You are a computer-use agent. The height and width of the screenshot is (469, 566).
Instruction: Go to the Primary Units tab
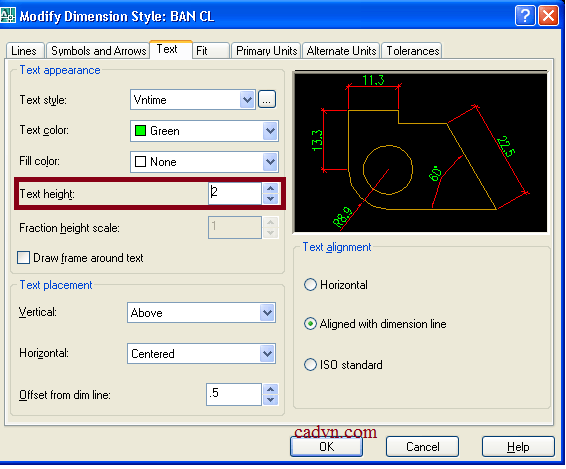point(266,51)
